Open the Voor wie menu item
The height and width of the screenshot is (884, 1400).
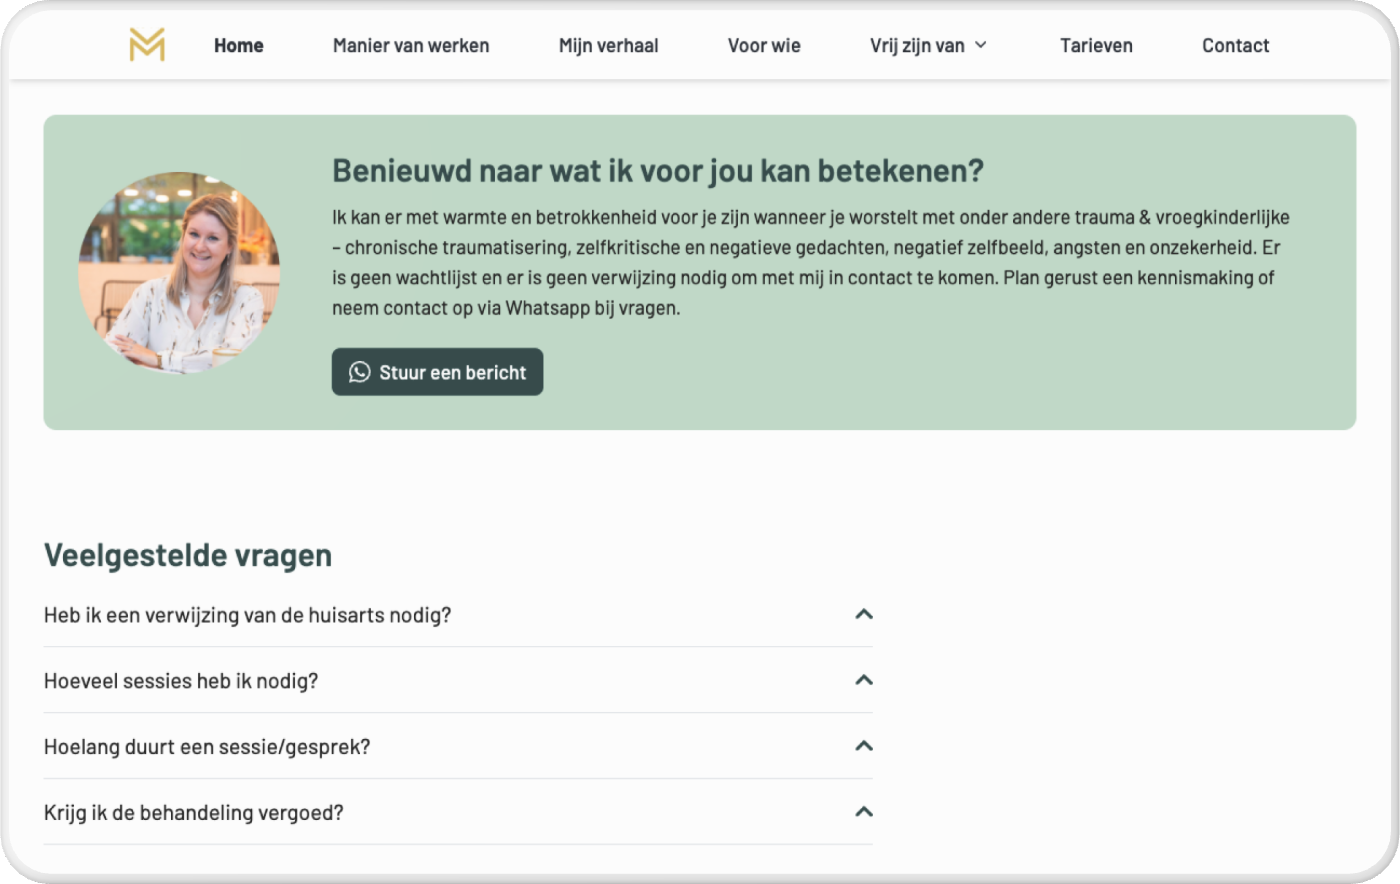pyautogui.click(x=764, y=45)
